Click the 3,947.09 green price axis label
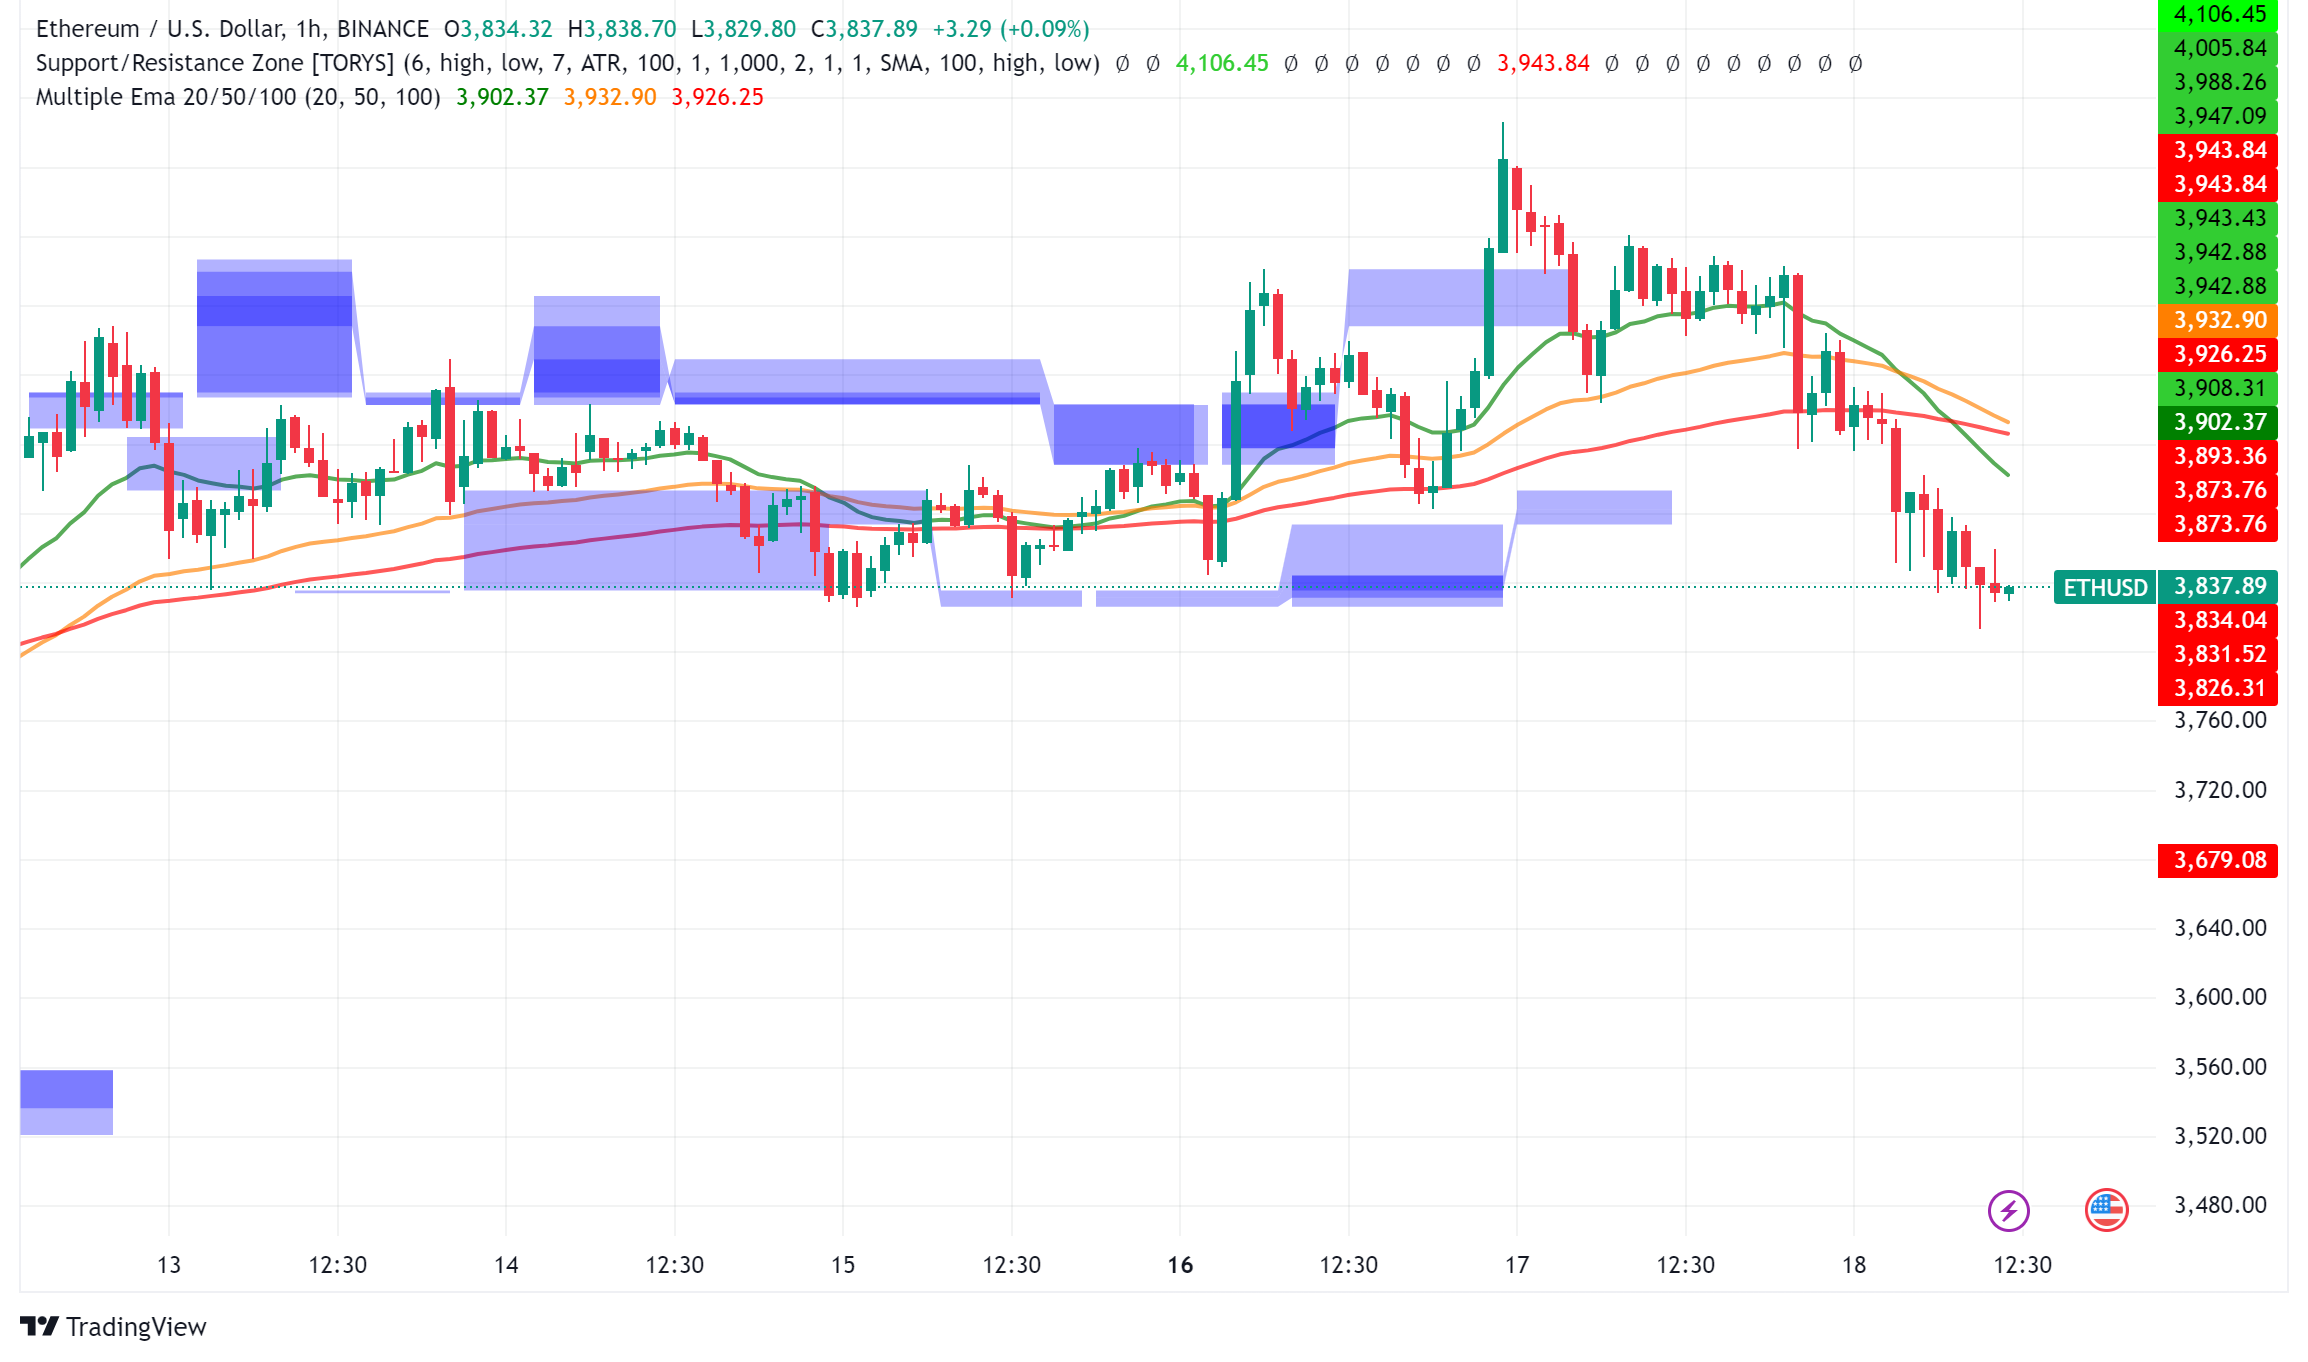The height and width of the screenshot is (1362, 2308). 2219,116
